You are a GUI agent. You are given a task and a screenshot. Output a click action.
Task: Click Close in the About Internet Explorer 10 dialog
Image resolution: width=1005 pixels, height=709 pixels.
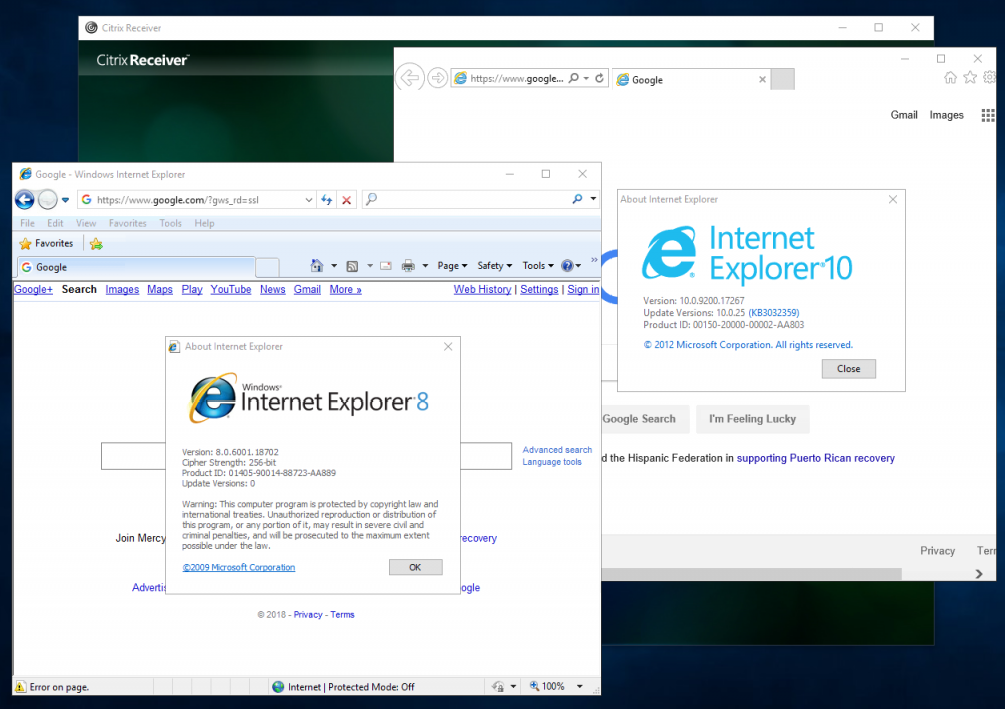[848, 368]
